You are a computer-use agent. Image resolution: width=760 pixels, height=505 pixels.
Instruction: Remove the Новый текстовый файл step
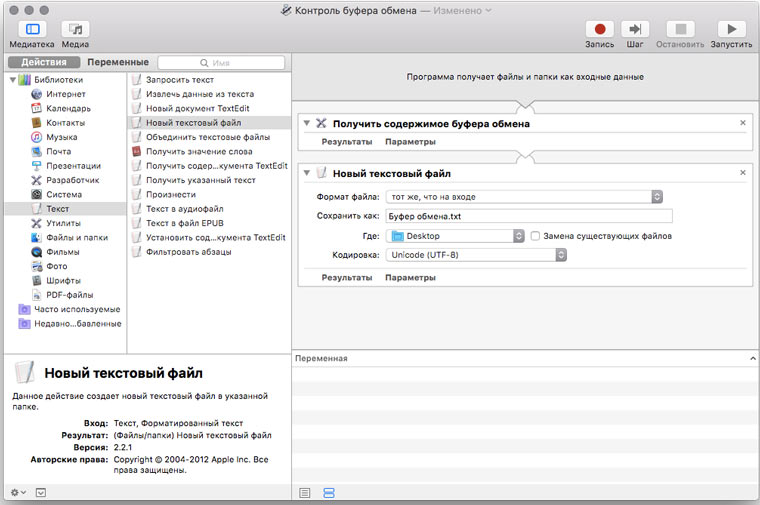(x=743, y=173)
